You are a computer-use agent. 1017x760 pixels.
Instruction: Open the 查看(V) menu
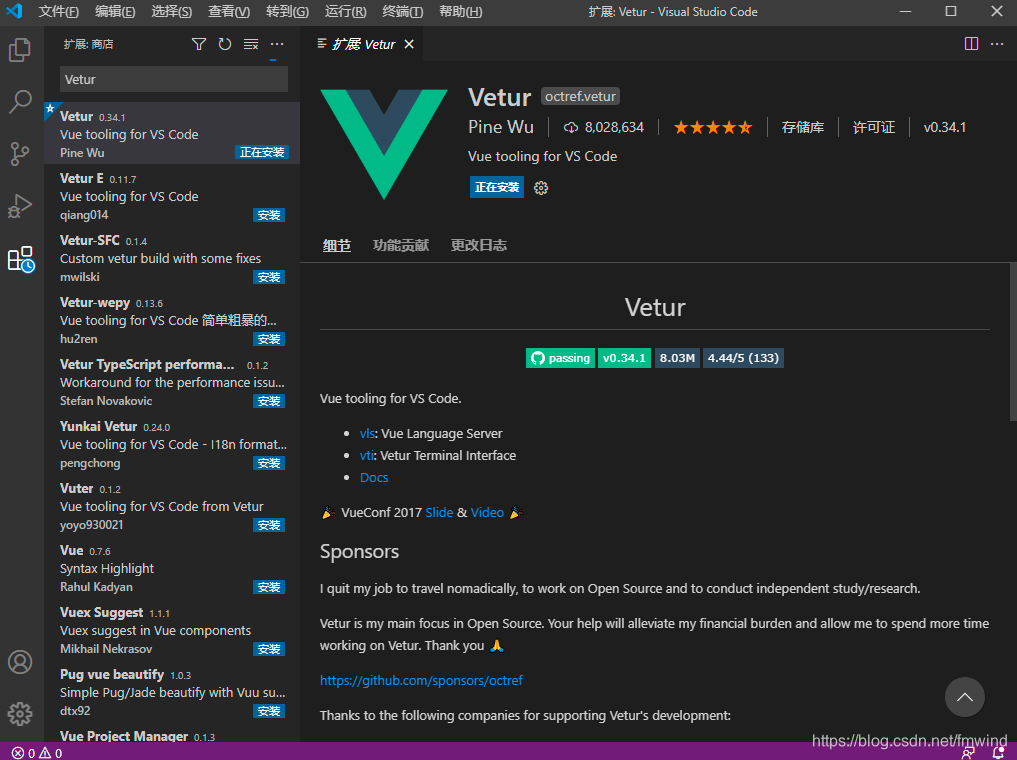229,12
